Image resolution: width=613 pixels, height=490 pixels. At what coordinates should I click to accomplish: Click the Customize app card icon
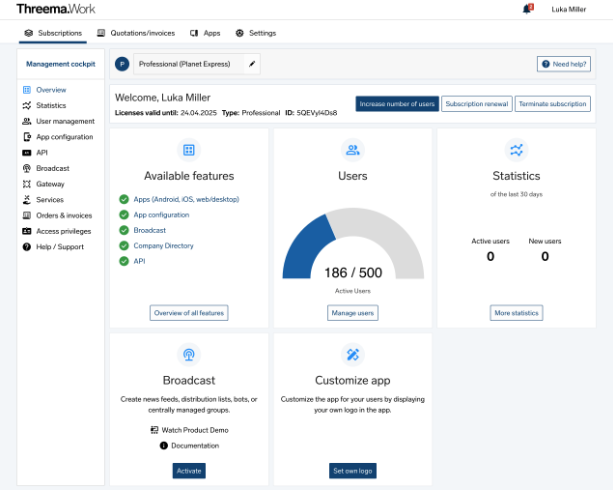pos(353,355)
